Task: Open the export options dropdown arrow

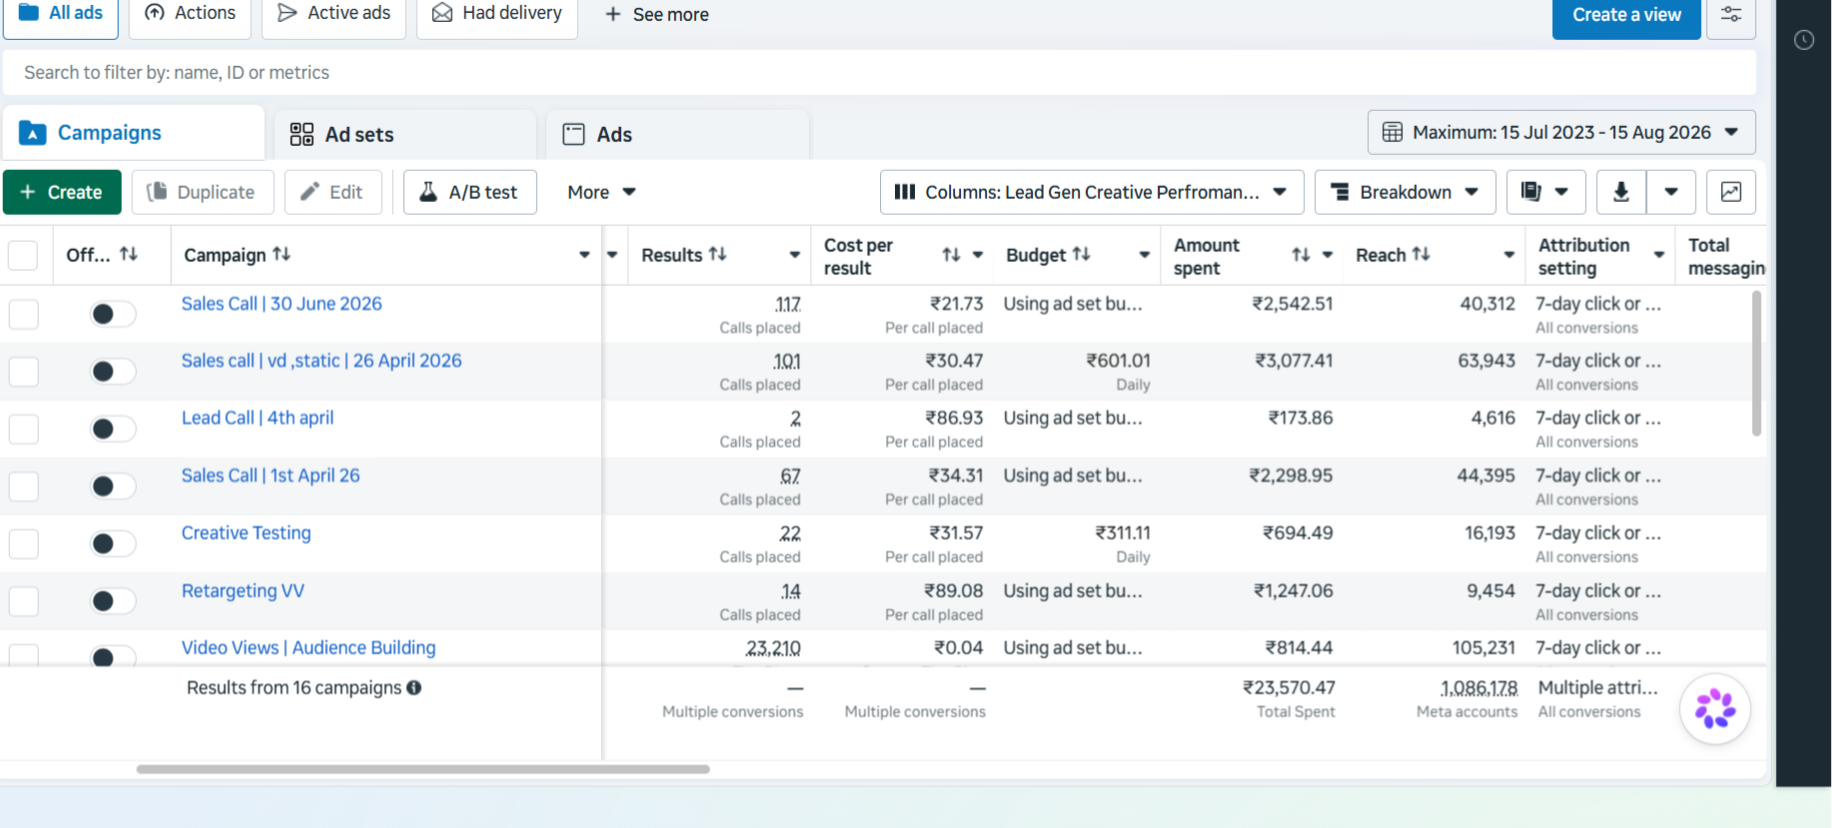Action: [x=1670, y=192]
